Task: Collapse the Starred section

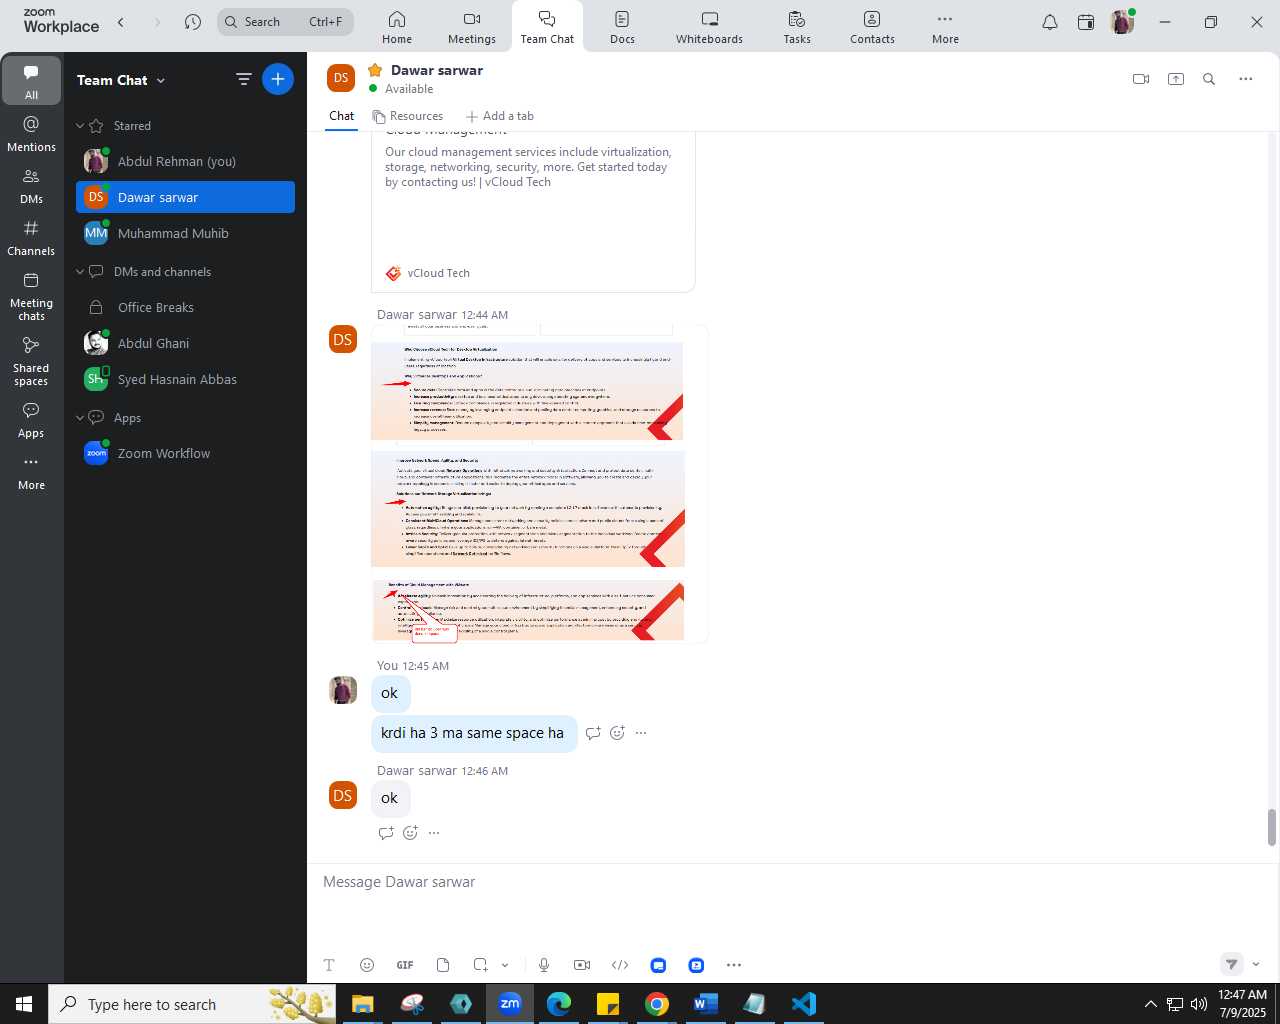Action: tap(80, 126)
